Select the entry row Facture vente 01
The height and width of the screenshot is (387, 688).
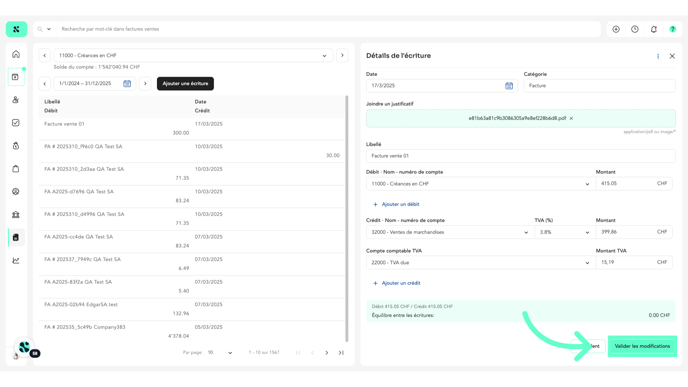click(x=192, y=129)
